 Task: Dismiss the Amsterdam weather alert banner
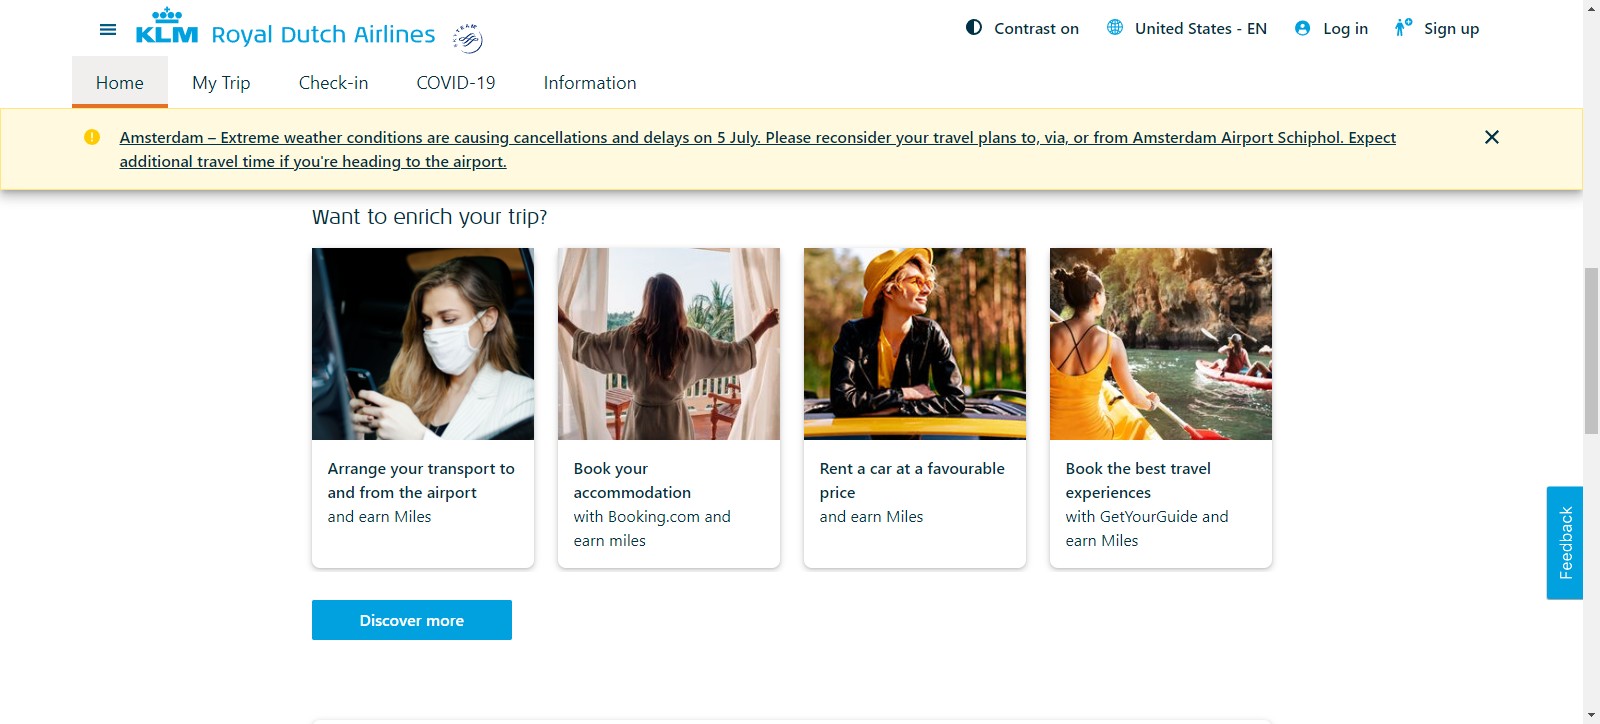tap(1491, 137)
